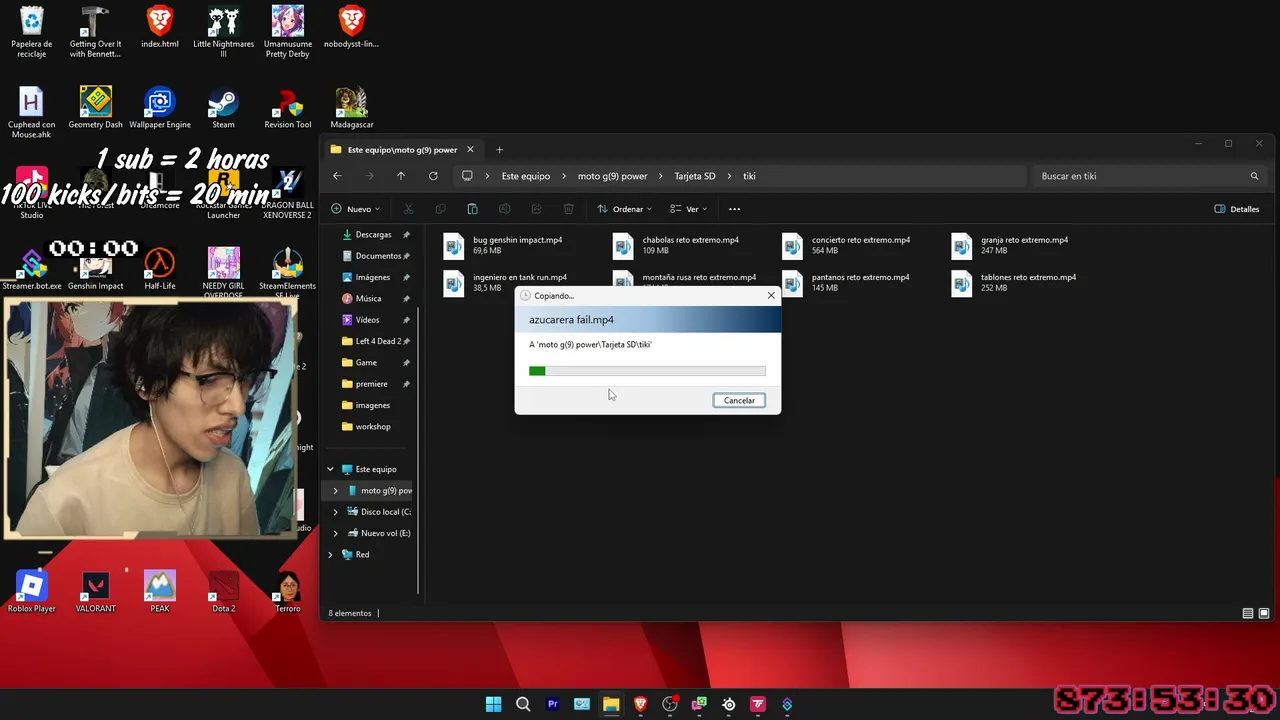Refresh the tiki folder view

pyautogui.click(x=433, y=176)
